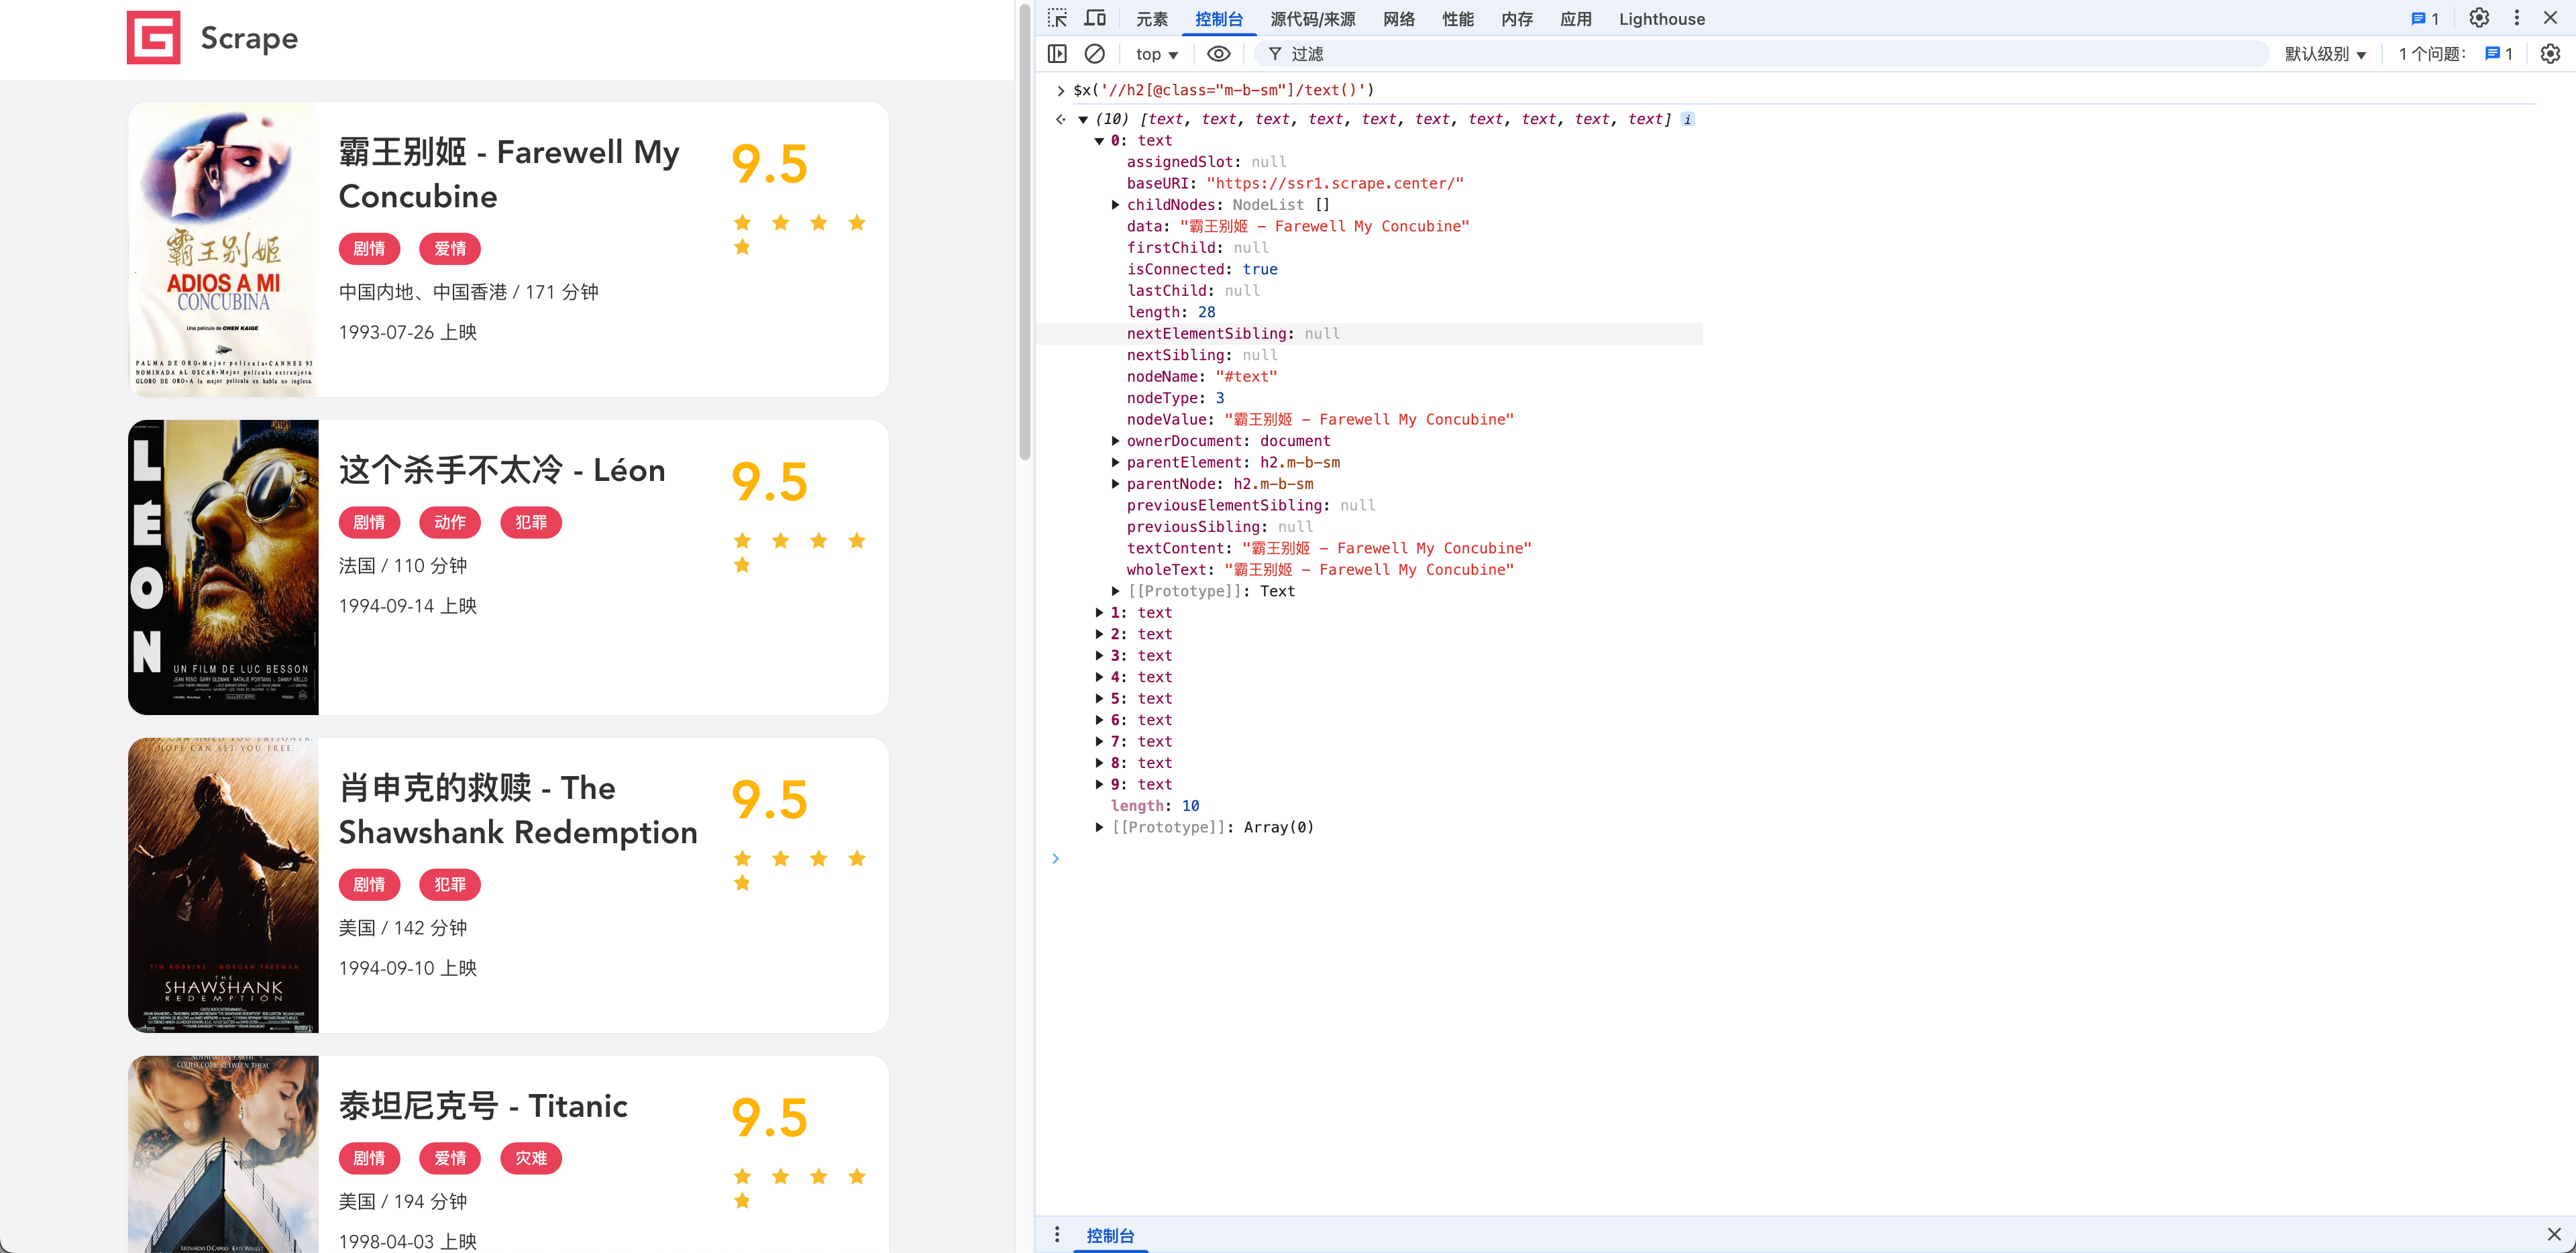Screen dimensions: 2576x1253
Task: Expand array item 1: text
Action: (1100, 613)
